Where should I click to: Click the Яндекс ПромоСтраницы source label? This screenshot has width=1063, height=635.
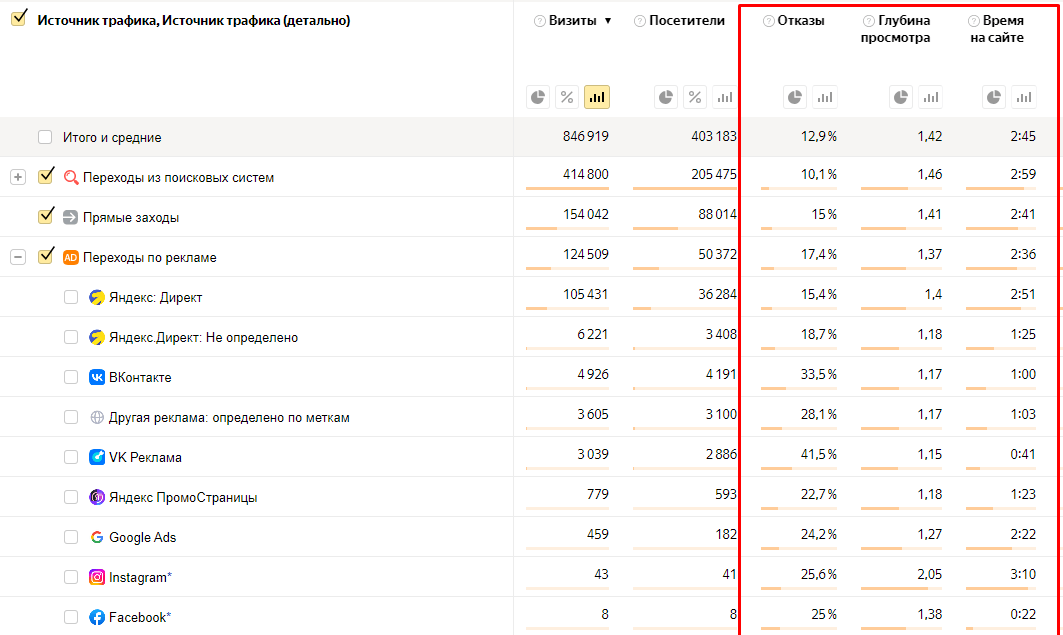pyautogui.click(x=183, y=497)
